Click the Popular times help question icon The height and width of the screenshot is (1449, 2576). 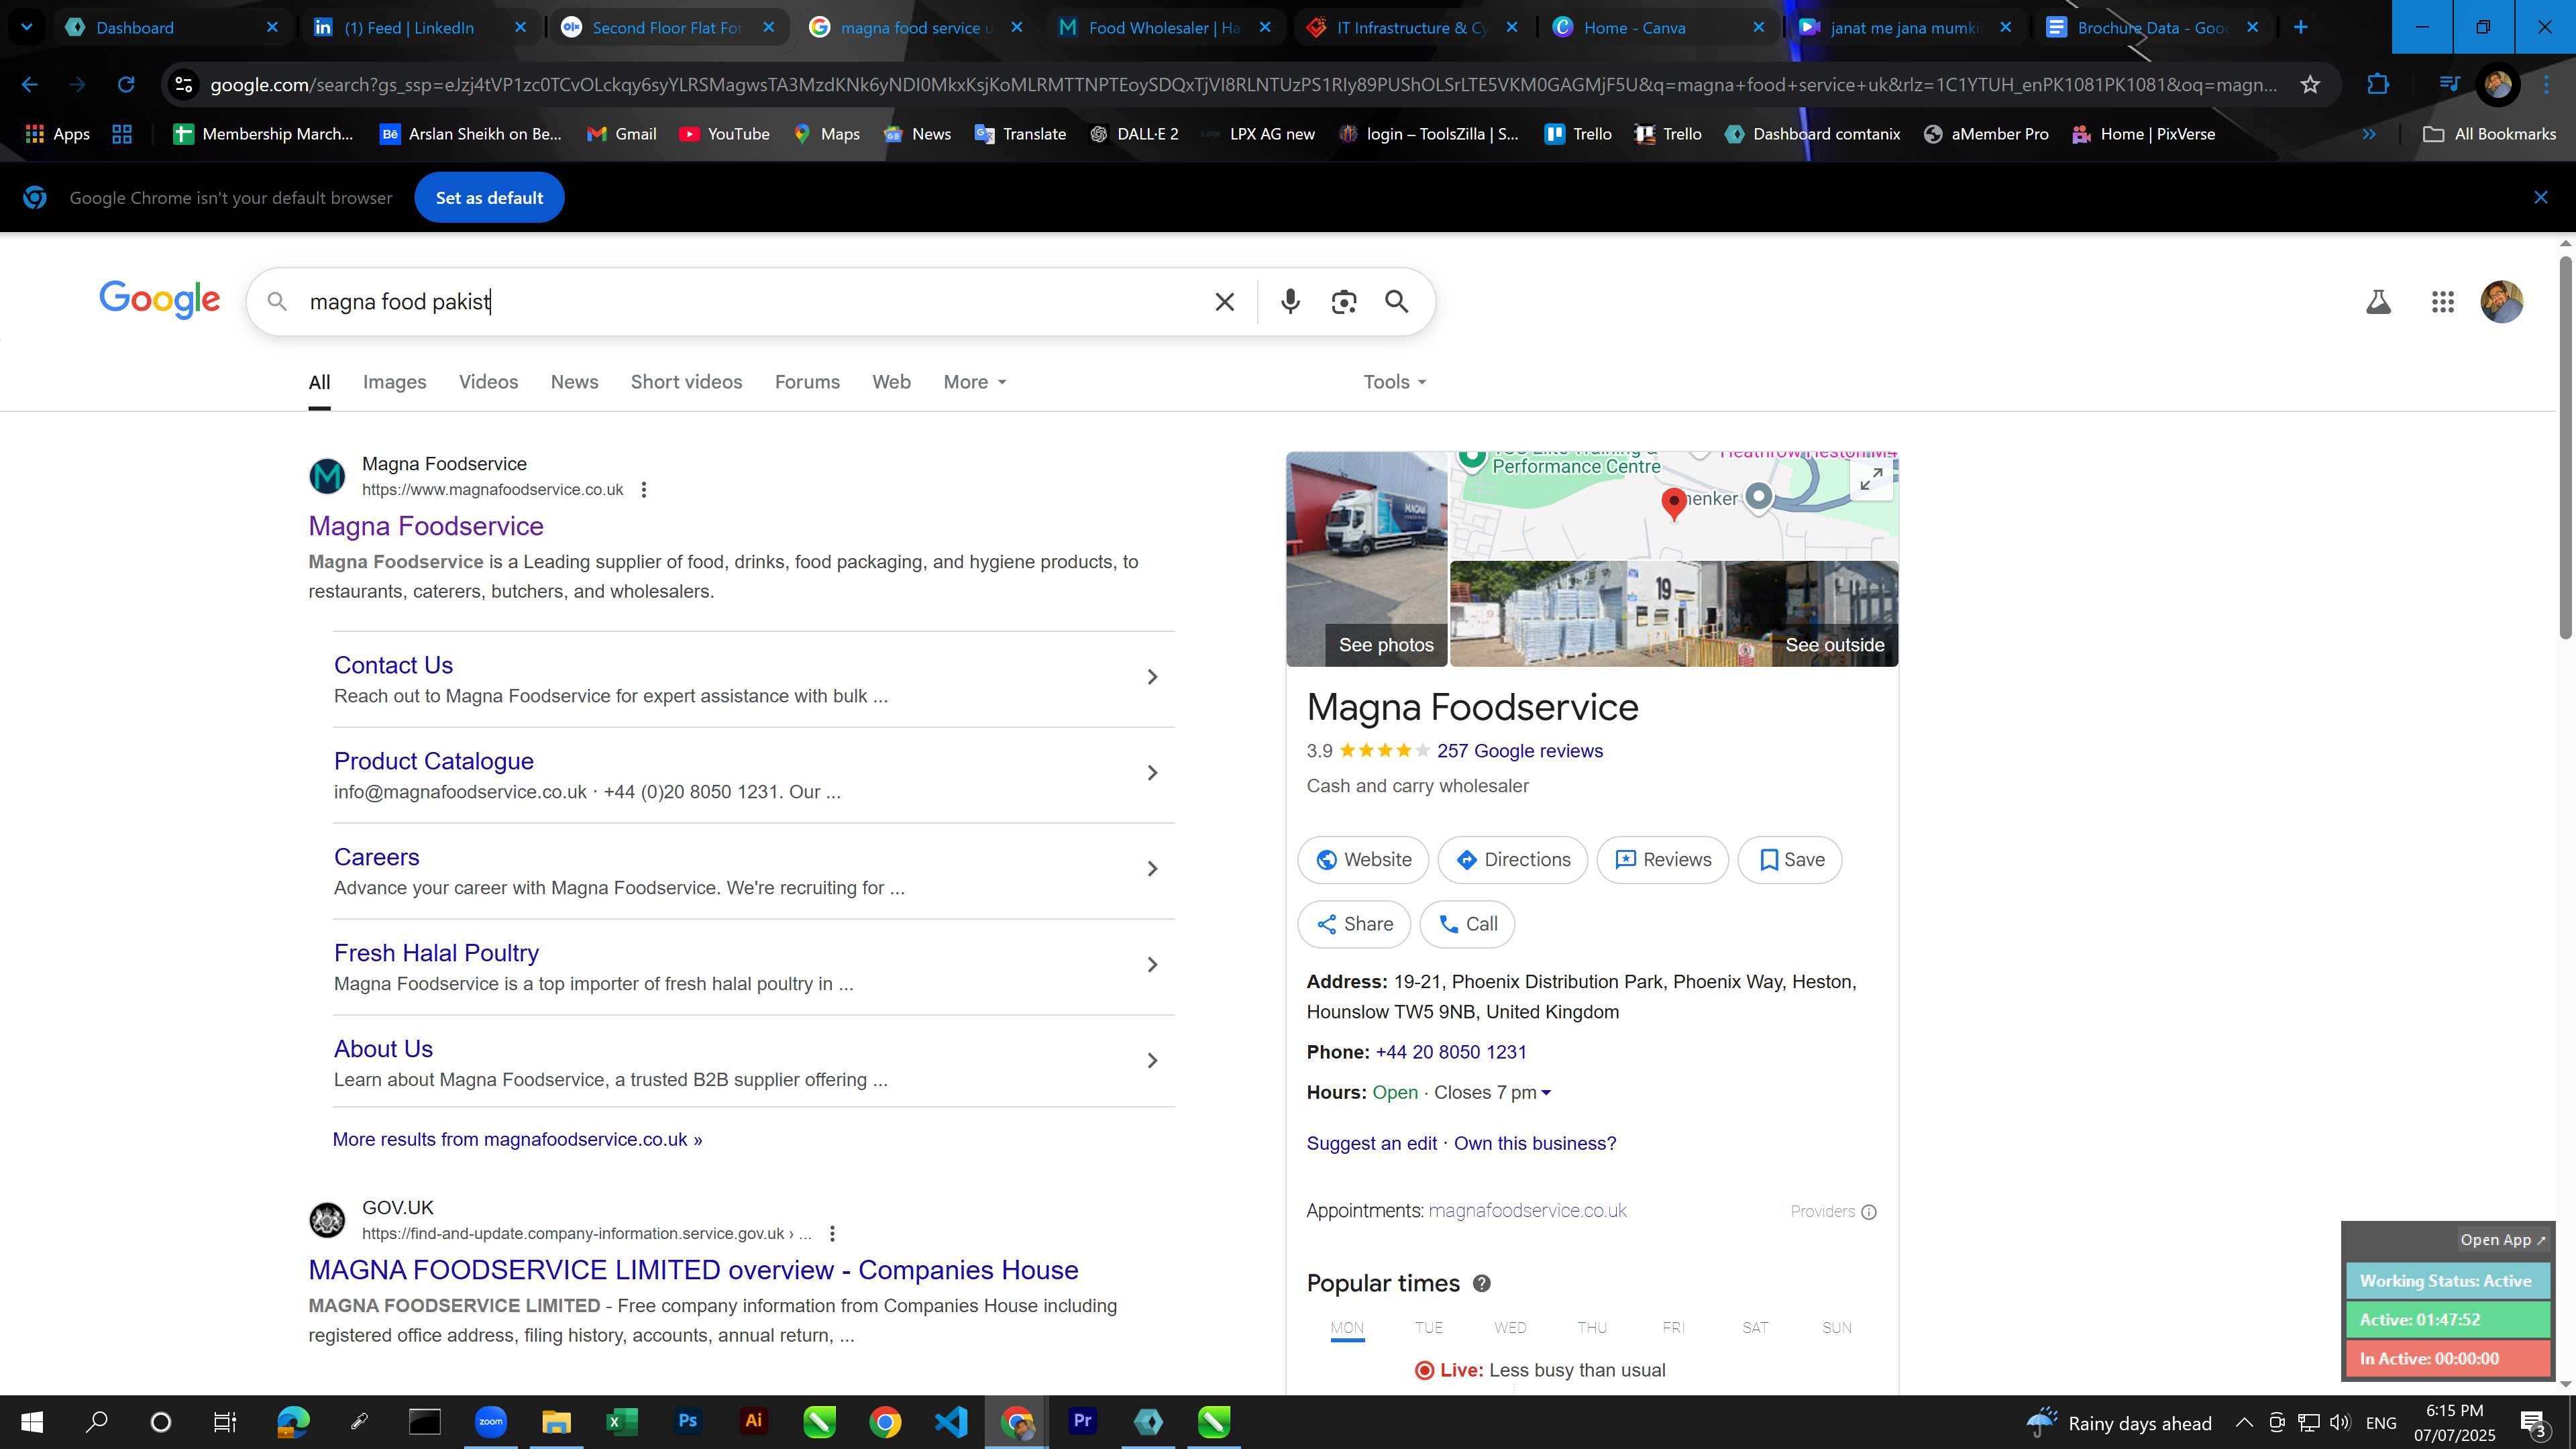[1482, 1284]
